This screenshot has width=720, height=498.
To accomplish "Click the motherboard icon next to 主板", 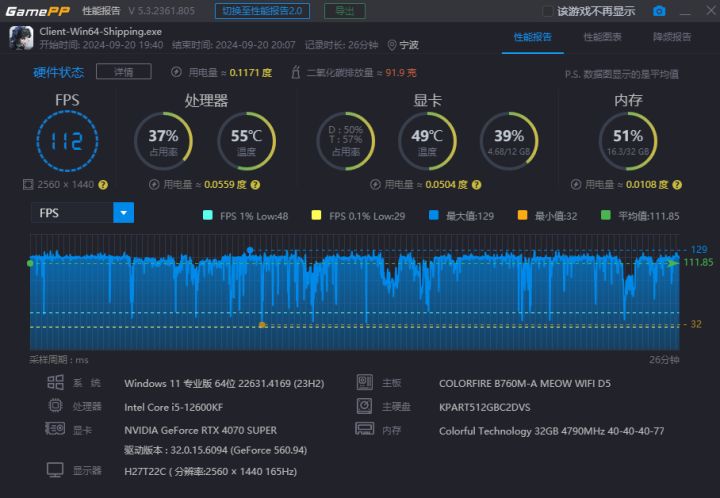I will [x=365, y=382].
